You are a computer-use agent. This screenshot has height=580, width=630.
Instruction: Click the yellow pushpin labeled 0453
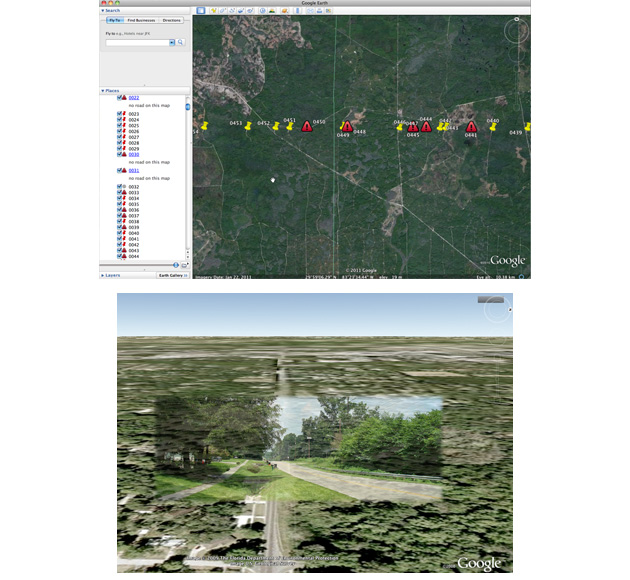248,126
